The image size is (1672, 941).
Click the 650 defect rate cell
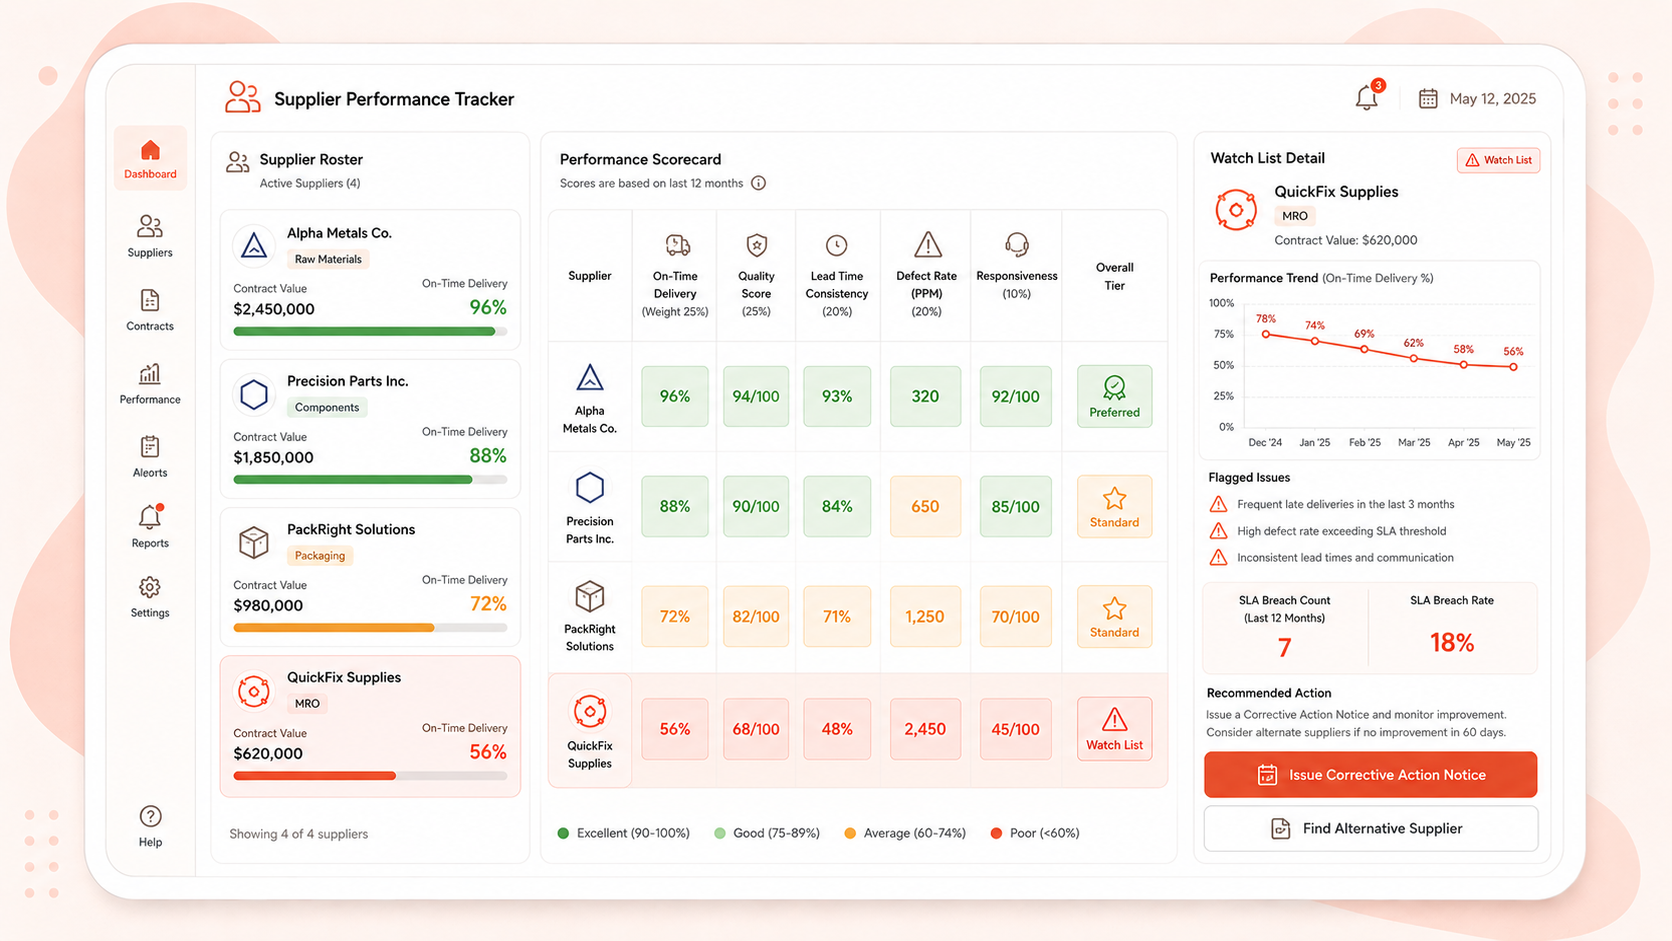[x=925, y=507]
